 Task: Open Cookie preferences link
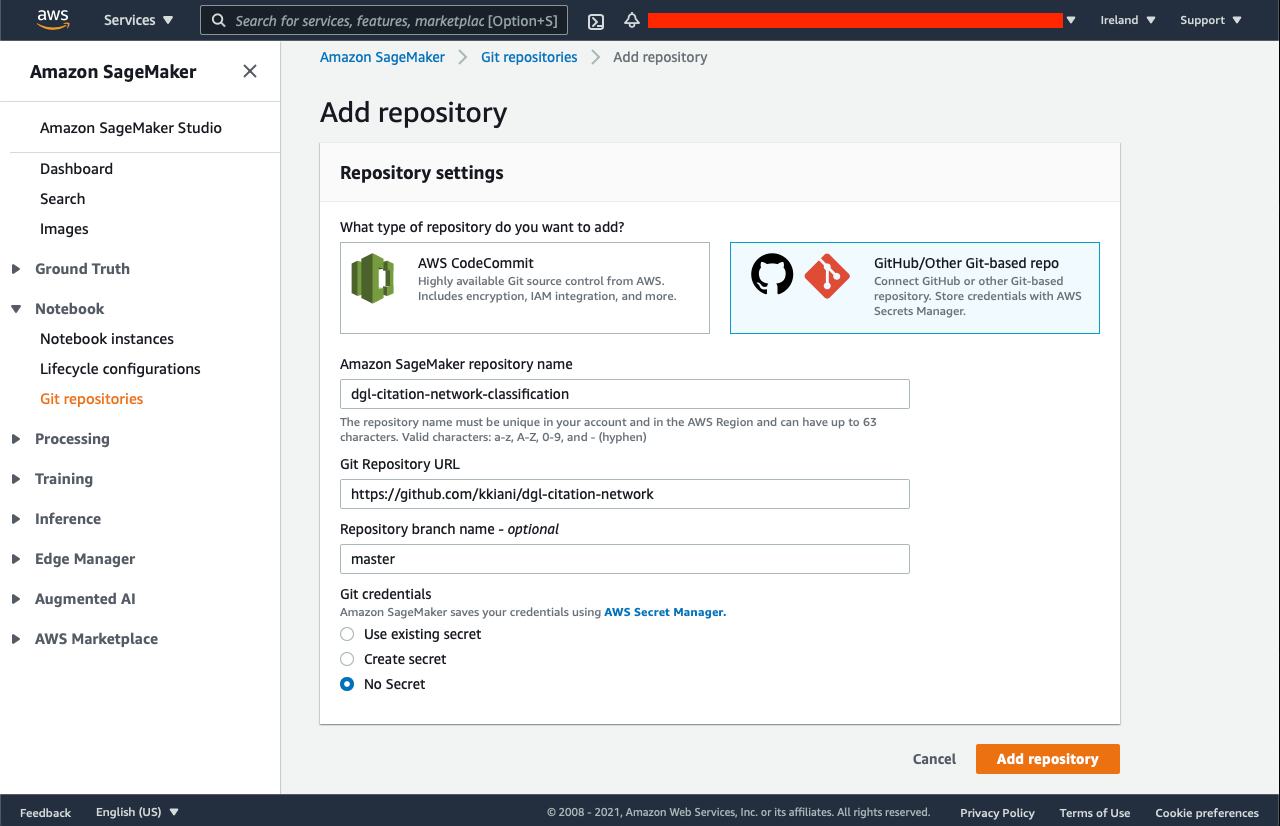(1207, 813)
